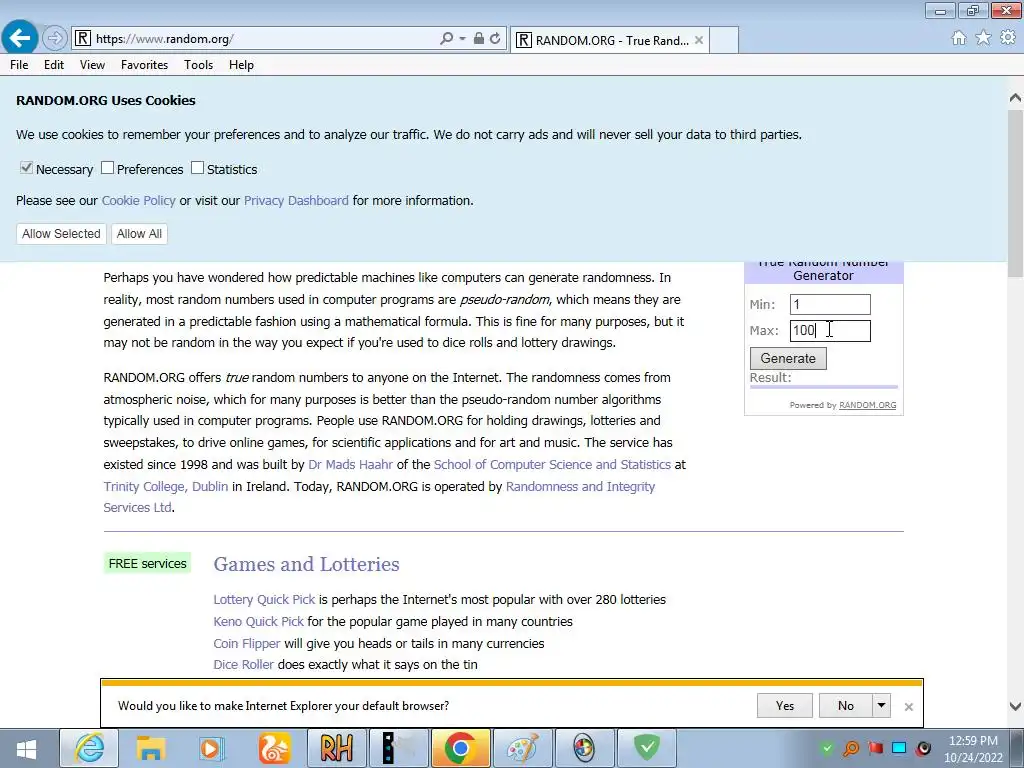Click the Home icon in the IE toolbar
The width and height of the screenshot is (1024, 768).
(959, 38)
